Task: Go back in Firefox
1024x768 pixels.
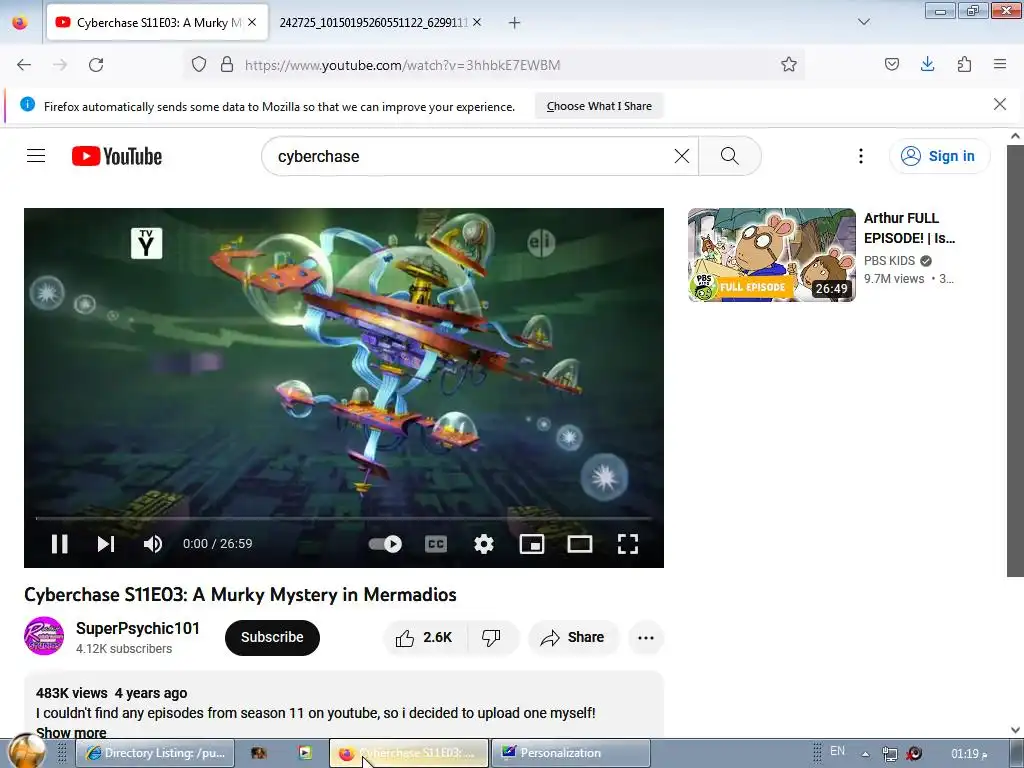Action: (x=24, y=65)
